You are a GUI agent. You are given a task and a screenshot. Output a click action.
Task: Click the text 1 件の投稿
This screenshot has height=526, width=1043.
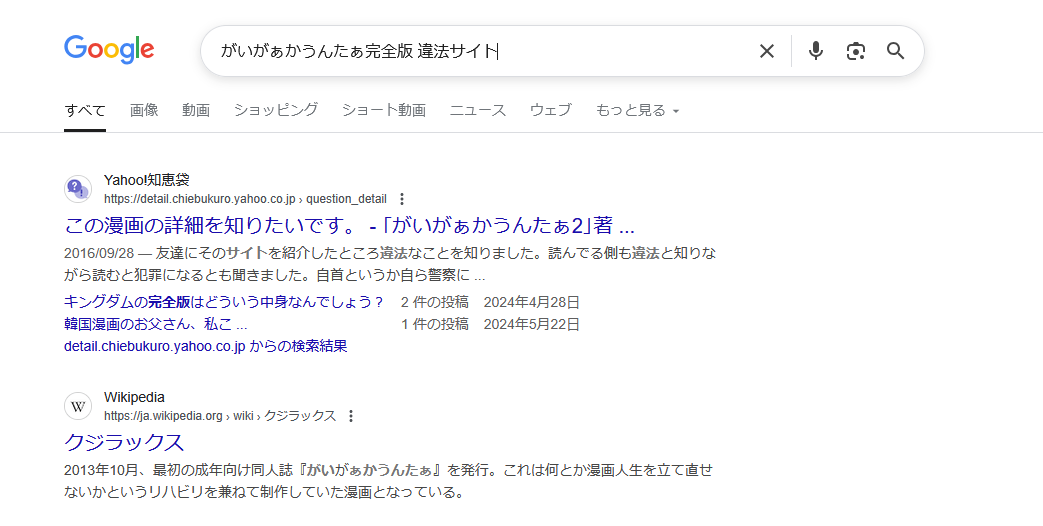pyautogui.click(x=434, y=325)
